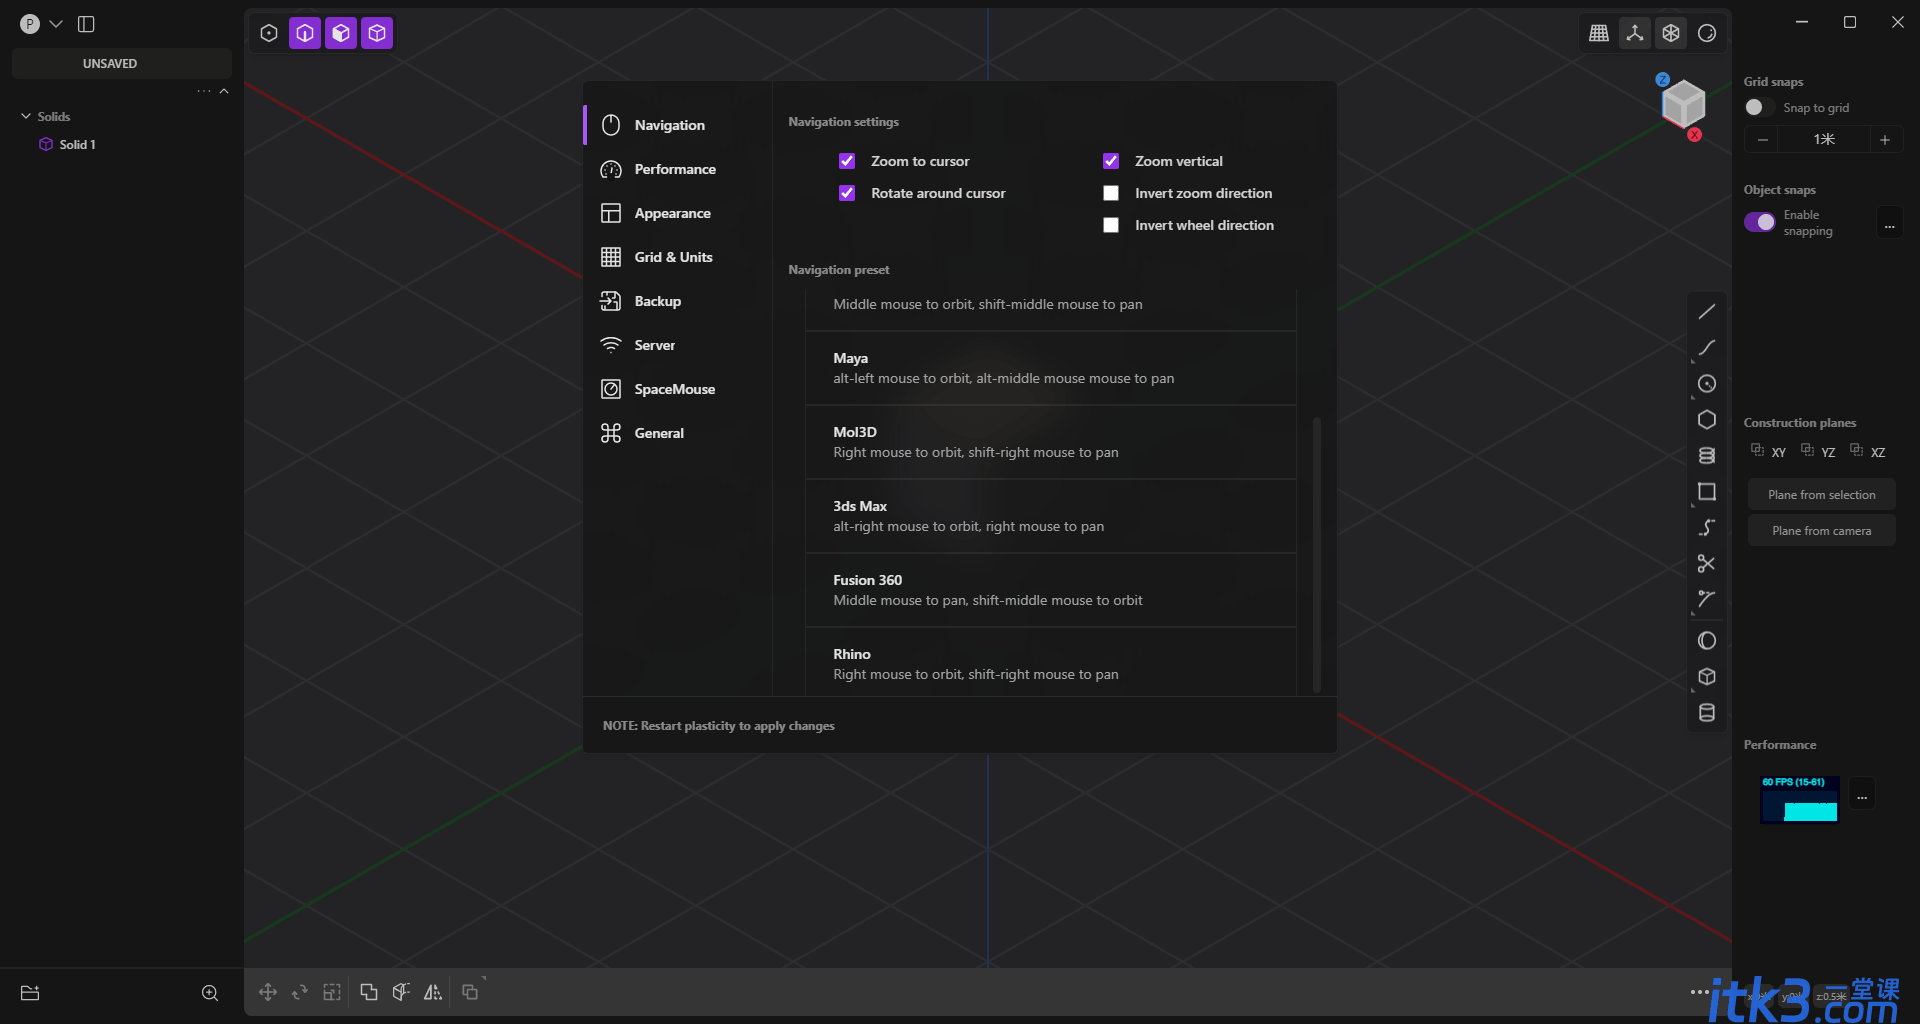Uncheck Zoom to cursor
The image size is (1920, 1024).
click(x=847, y=161)
